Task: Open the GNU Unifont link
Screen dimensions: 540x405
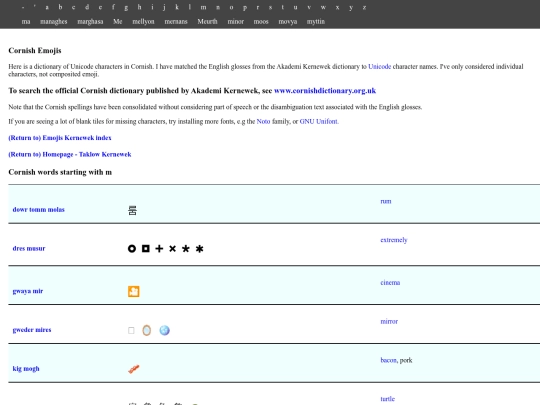Action: (319, 121)
